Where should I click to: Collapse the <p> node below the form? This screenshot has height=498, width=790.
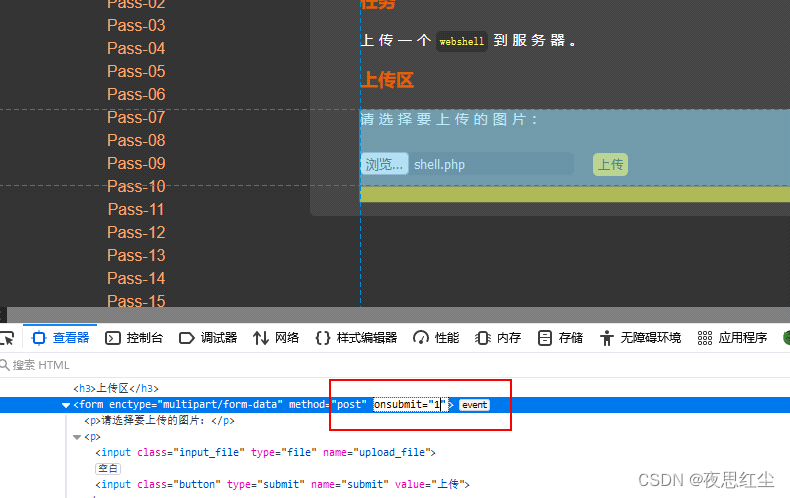(77, 437)
